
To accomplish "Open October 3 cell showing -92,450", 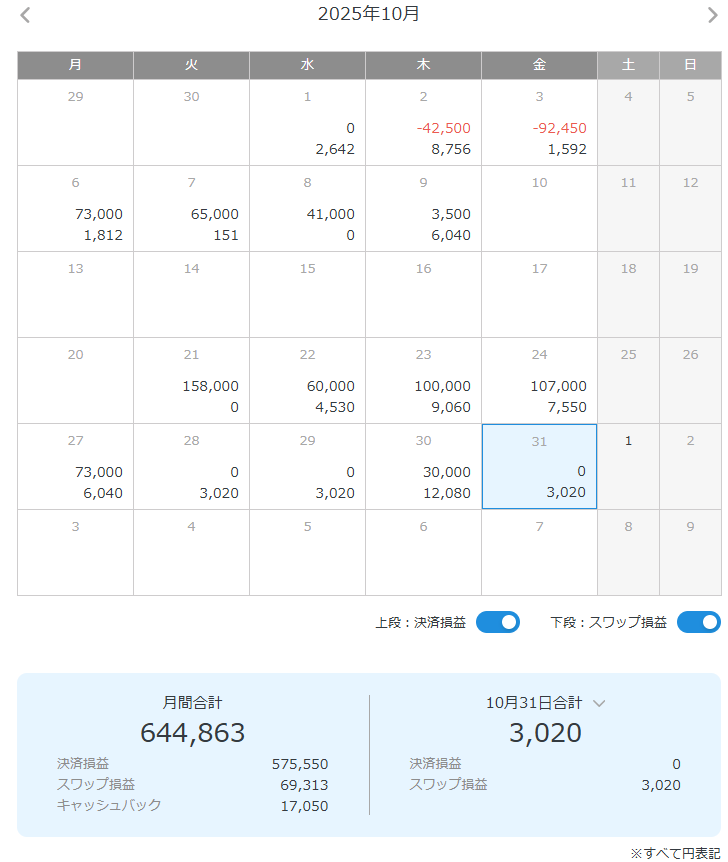I will coord(539,123).
